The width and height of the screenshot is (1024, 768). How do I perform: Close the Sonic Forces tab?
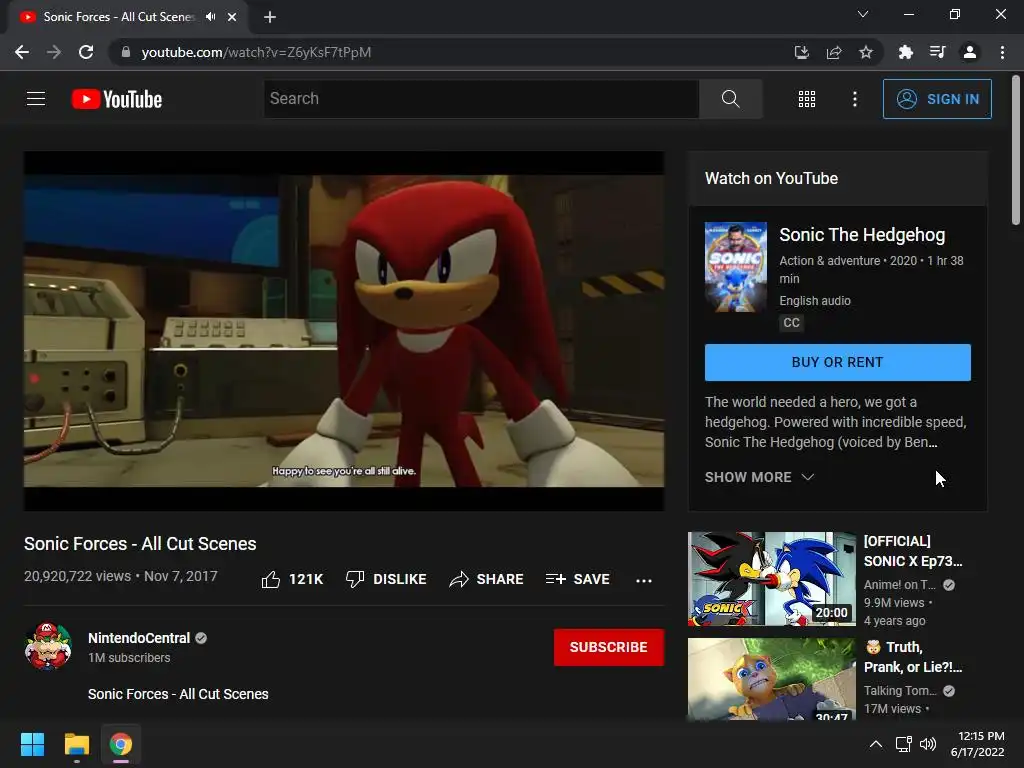pyautogui.click(x=232, y=18)
